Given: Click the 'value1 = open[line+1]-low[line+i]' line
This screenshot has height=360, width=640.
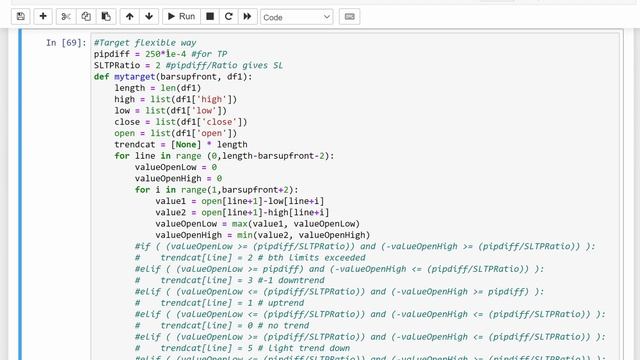Looking at the screenshot, I should coord(240,201).
